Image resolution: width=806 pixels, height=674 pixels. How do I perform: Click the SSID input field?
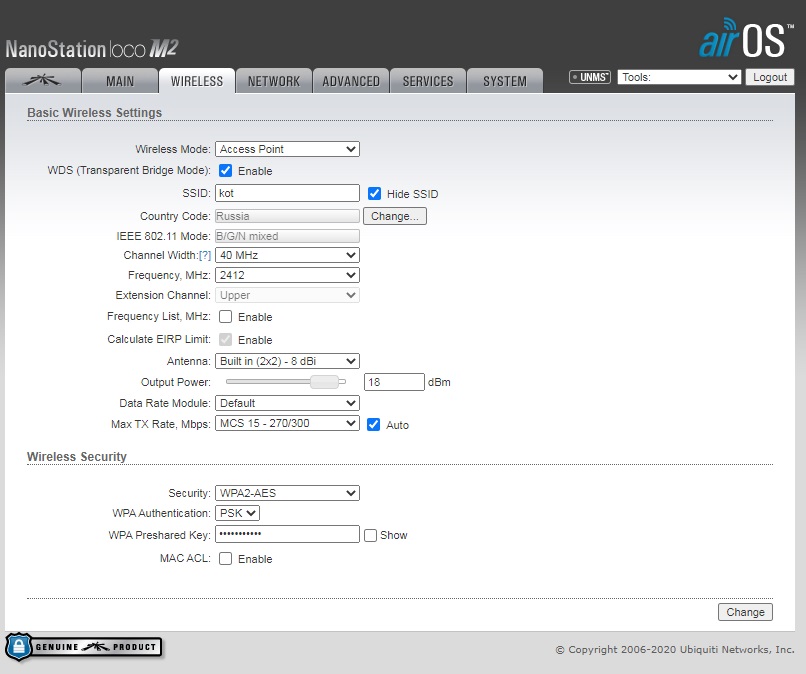[x=287, y=193]
